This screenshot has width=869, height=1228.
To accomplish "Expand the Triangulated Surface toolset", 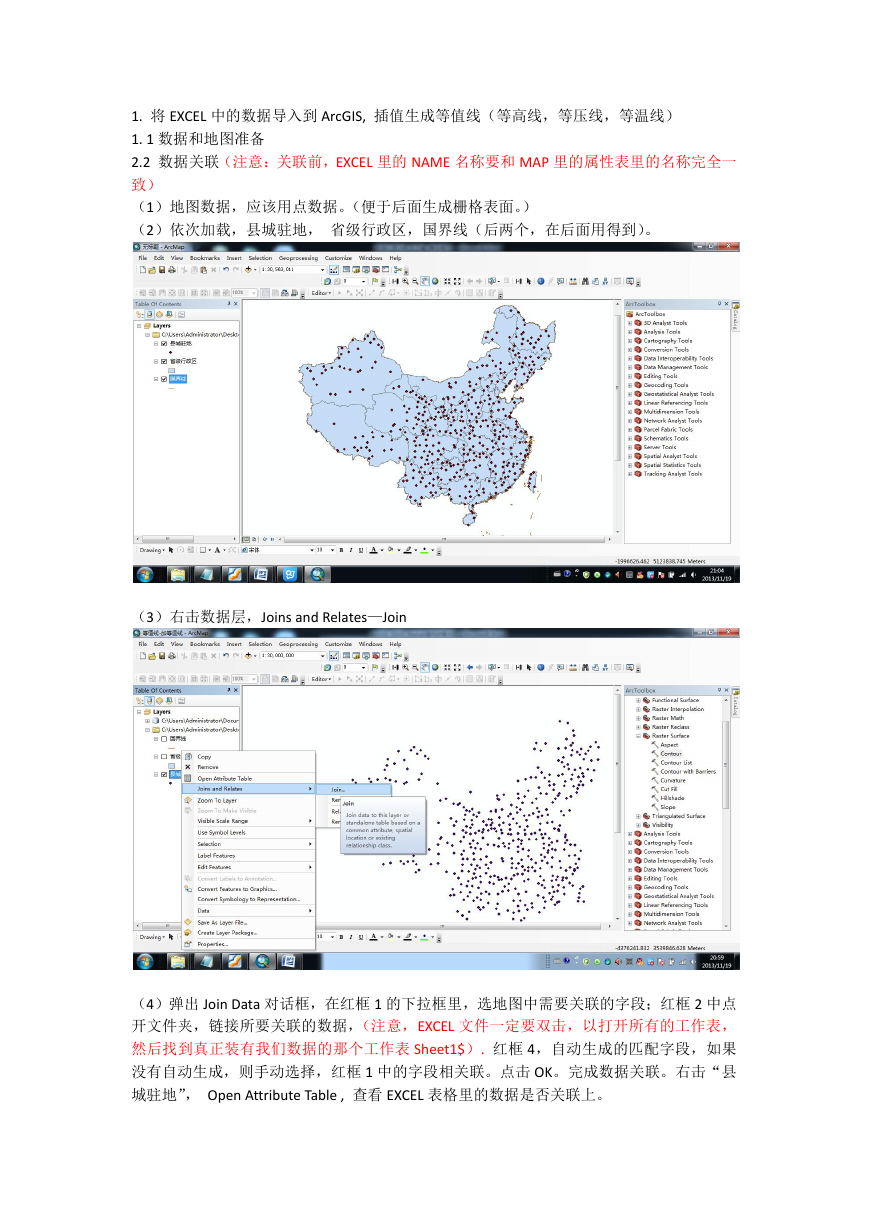I will 638,816.
